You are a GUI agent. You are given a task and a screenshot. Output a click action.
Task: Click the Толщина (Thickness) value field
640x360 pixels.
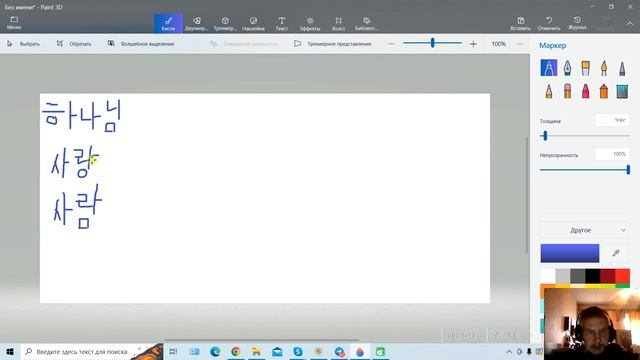point(612,120)
